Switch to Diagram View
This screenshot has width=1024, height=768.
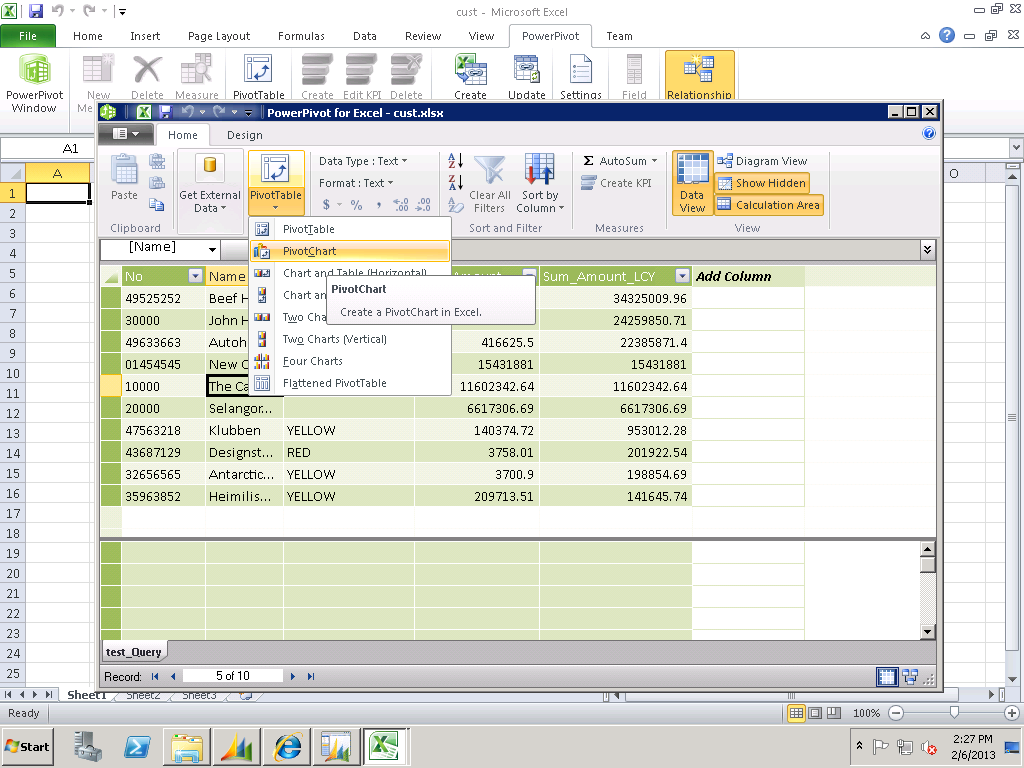762,161
